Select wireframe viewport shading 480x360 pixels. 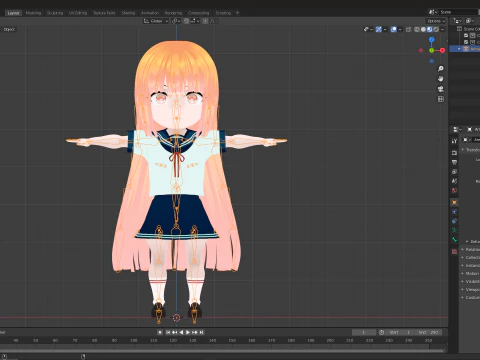coord(417,29)
